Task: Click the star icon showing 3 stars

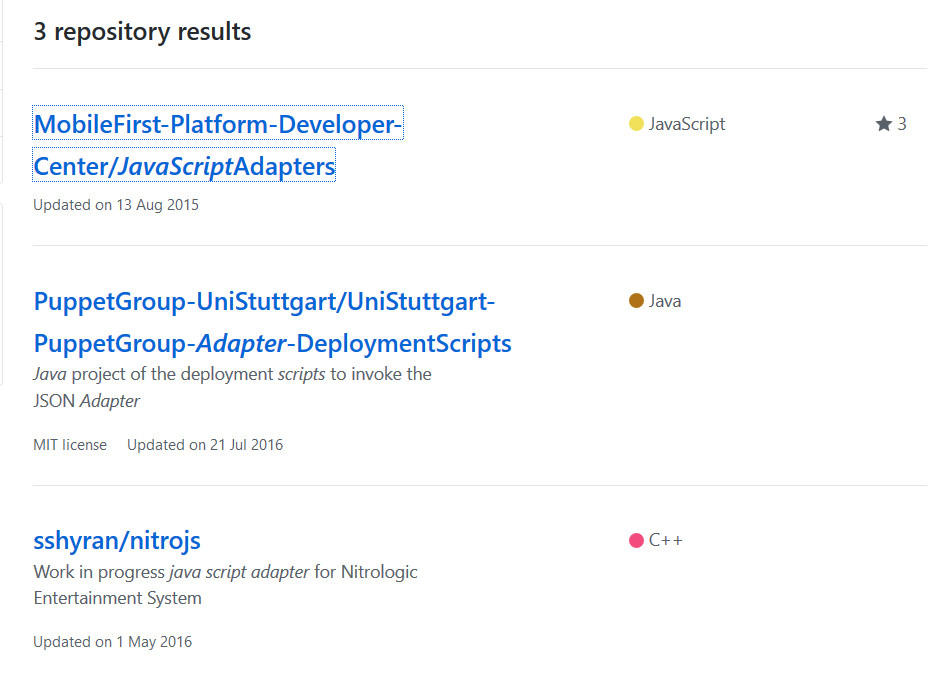Action: 883,124
